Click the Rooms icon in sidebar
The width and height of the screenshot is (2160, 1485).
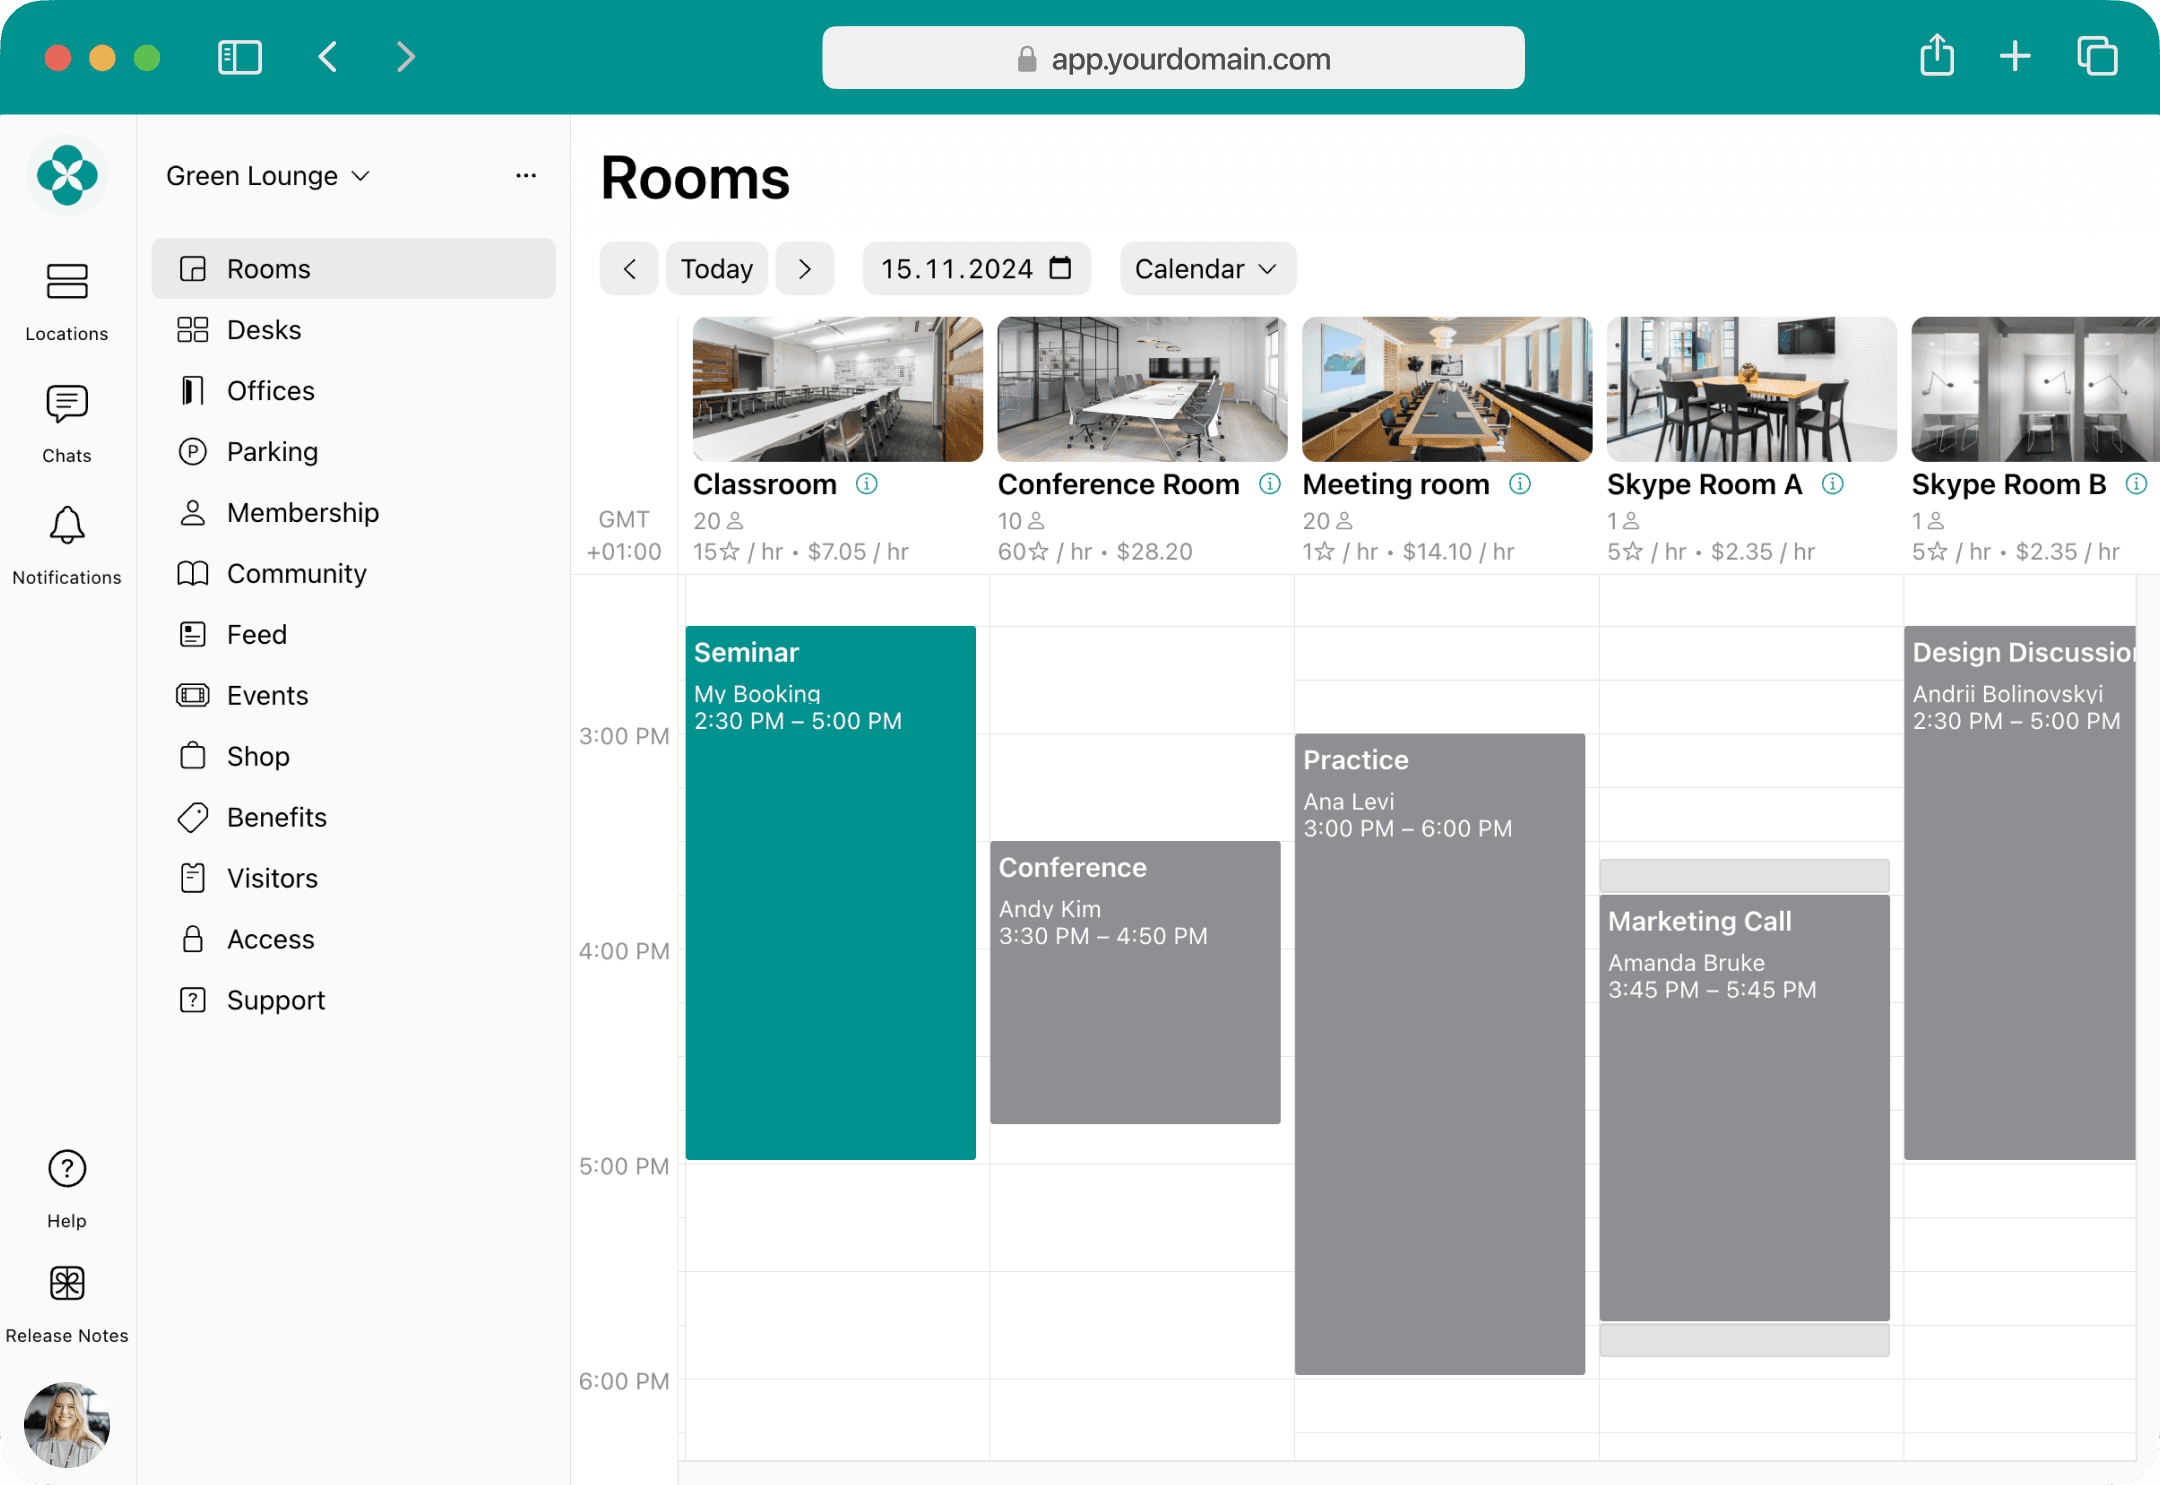[192, 269]
